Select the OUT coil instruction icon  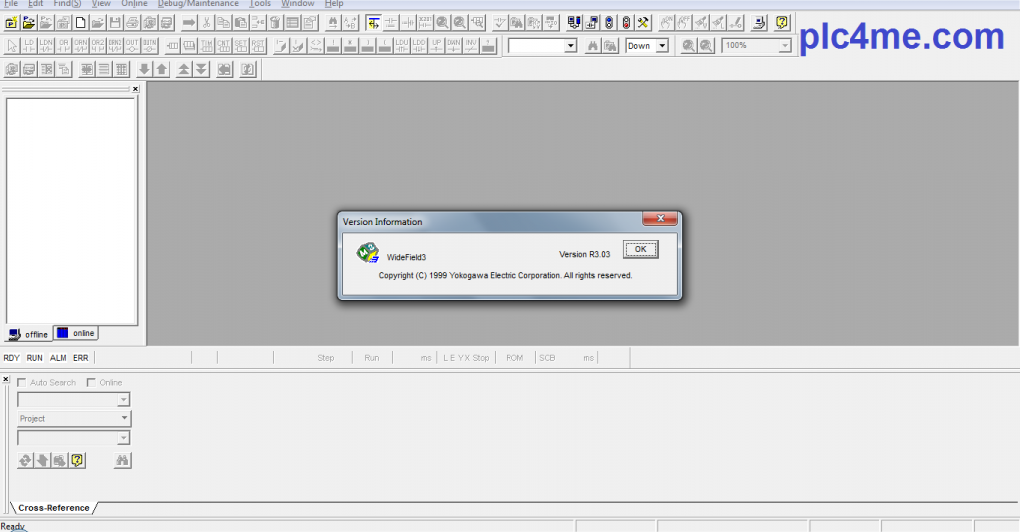click(132, 46)
